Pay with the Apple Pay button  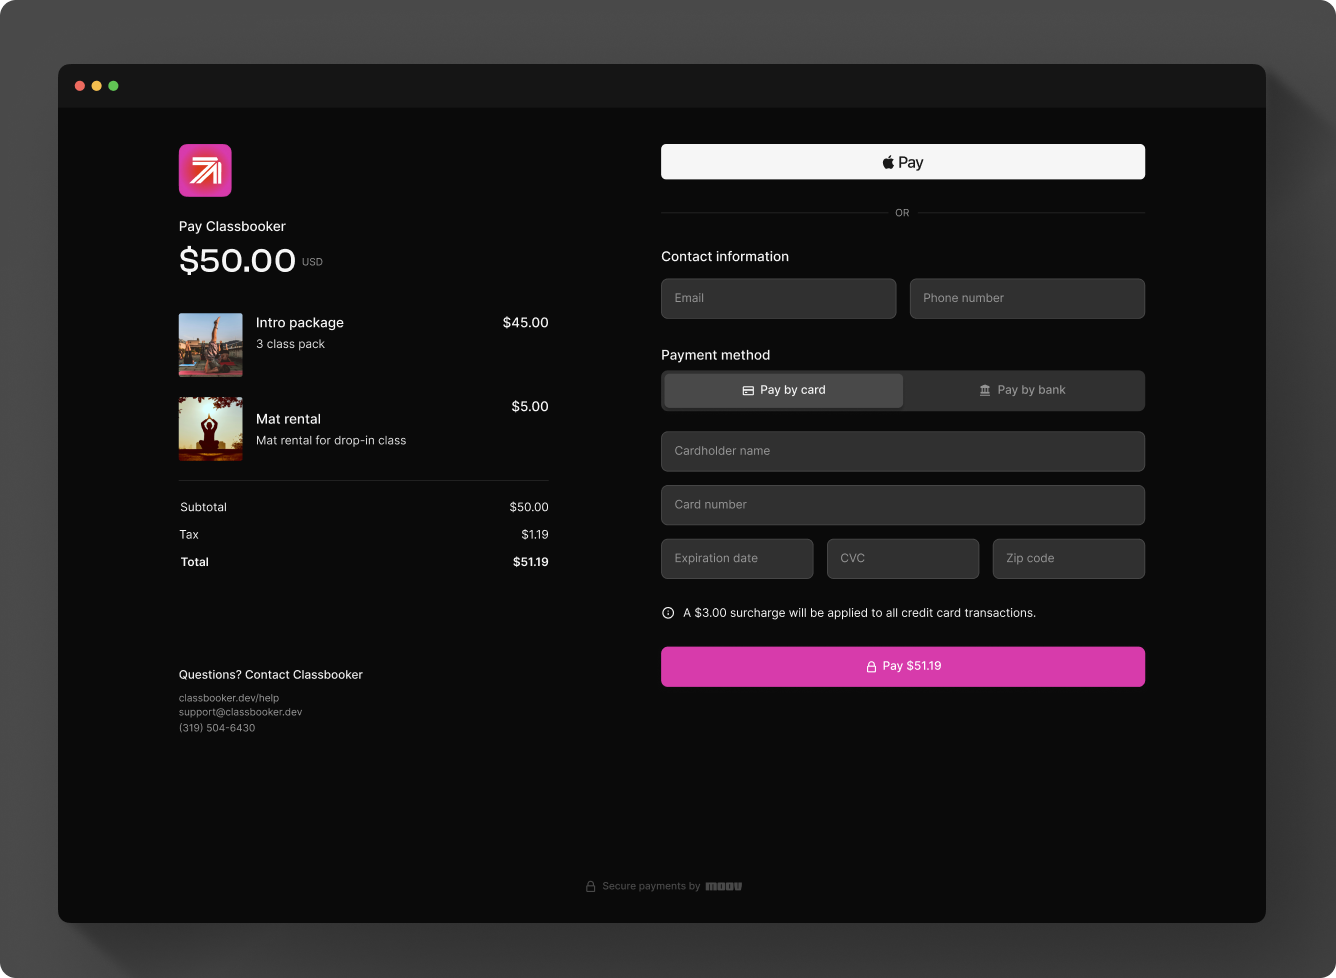tap(903, 162)
